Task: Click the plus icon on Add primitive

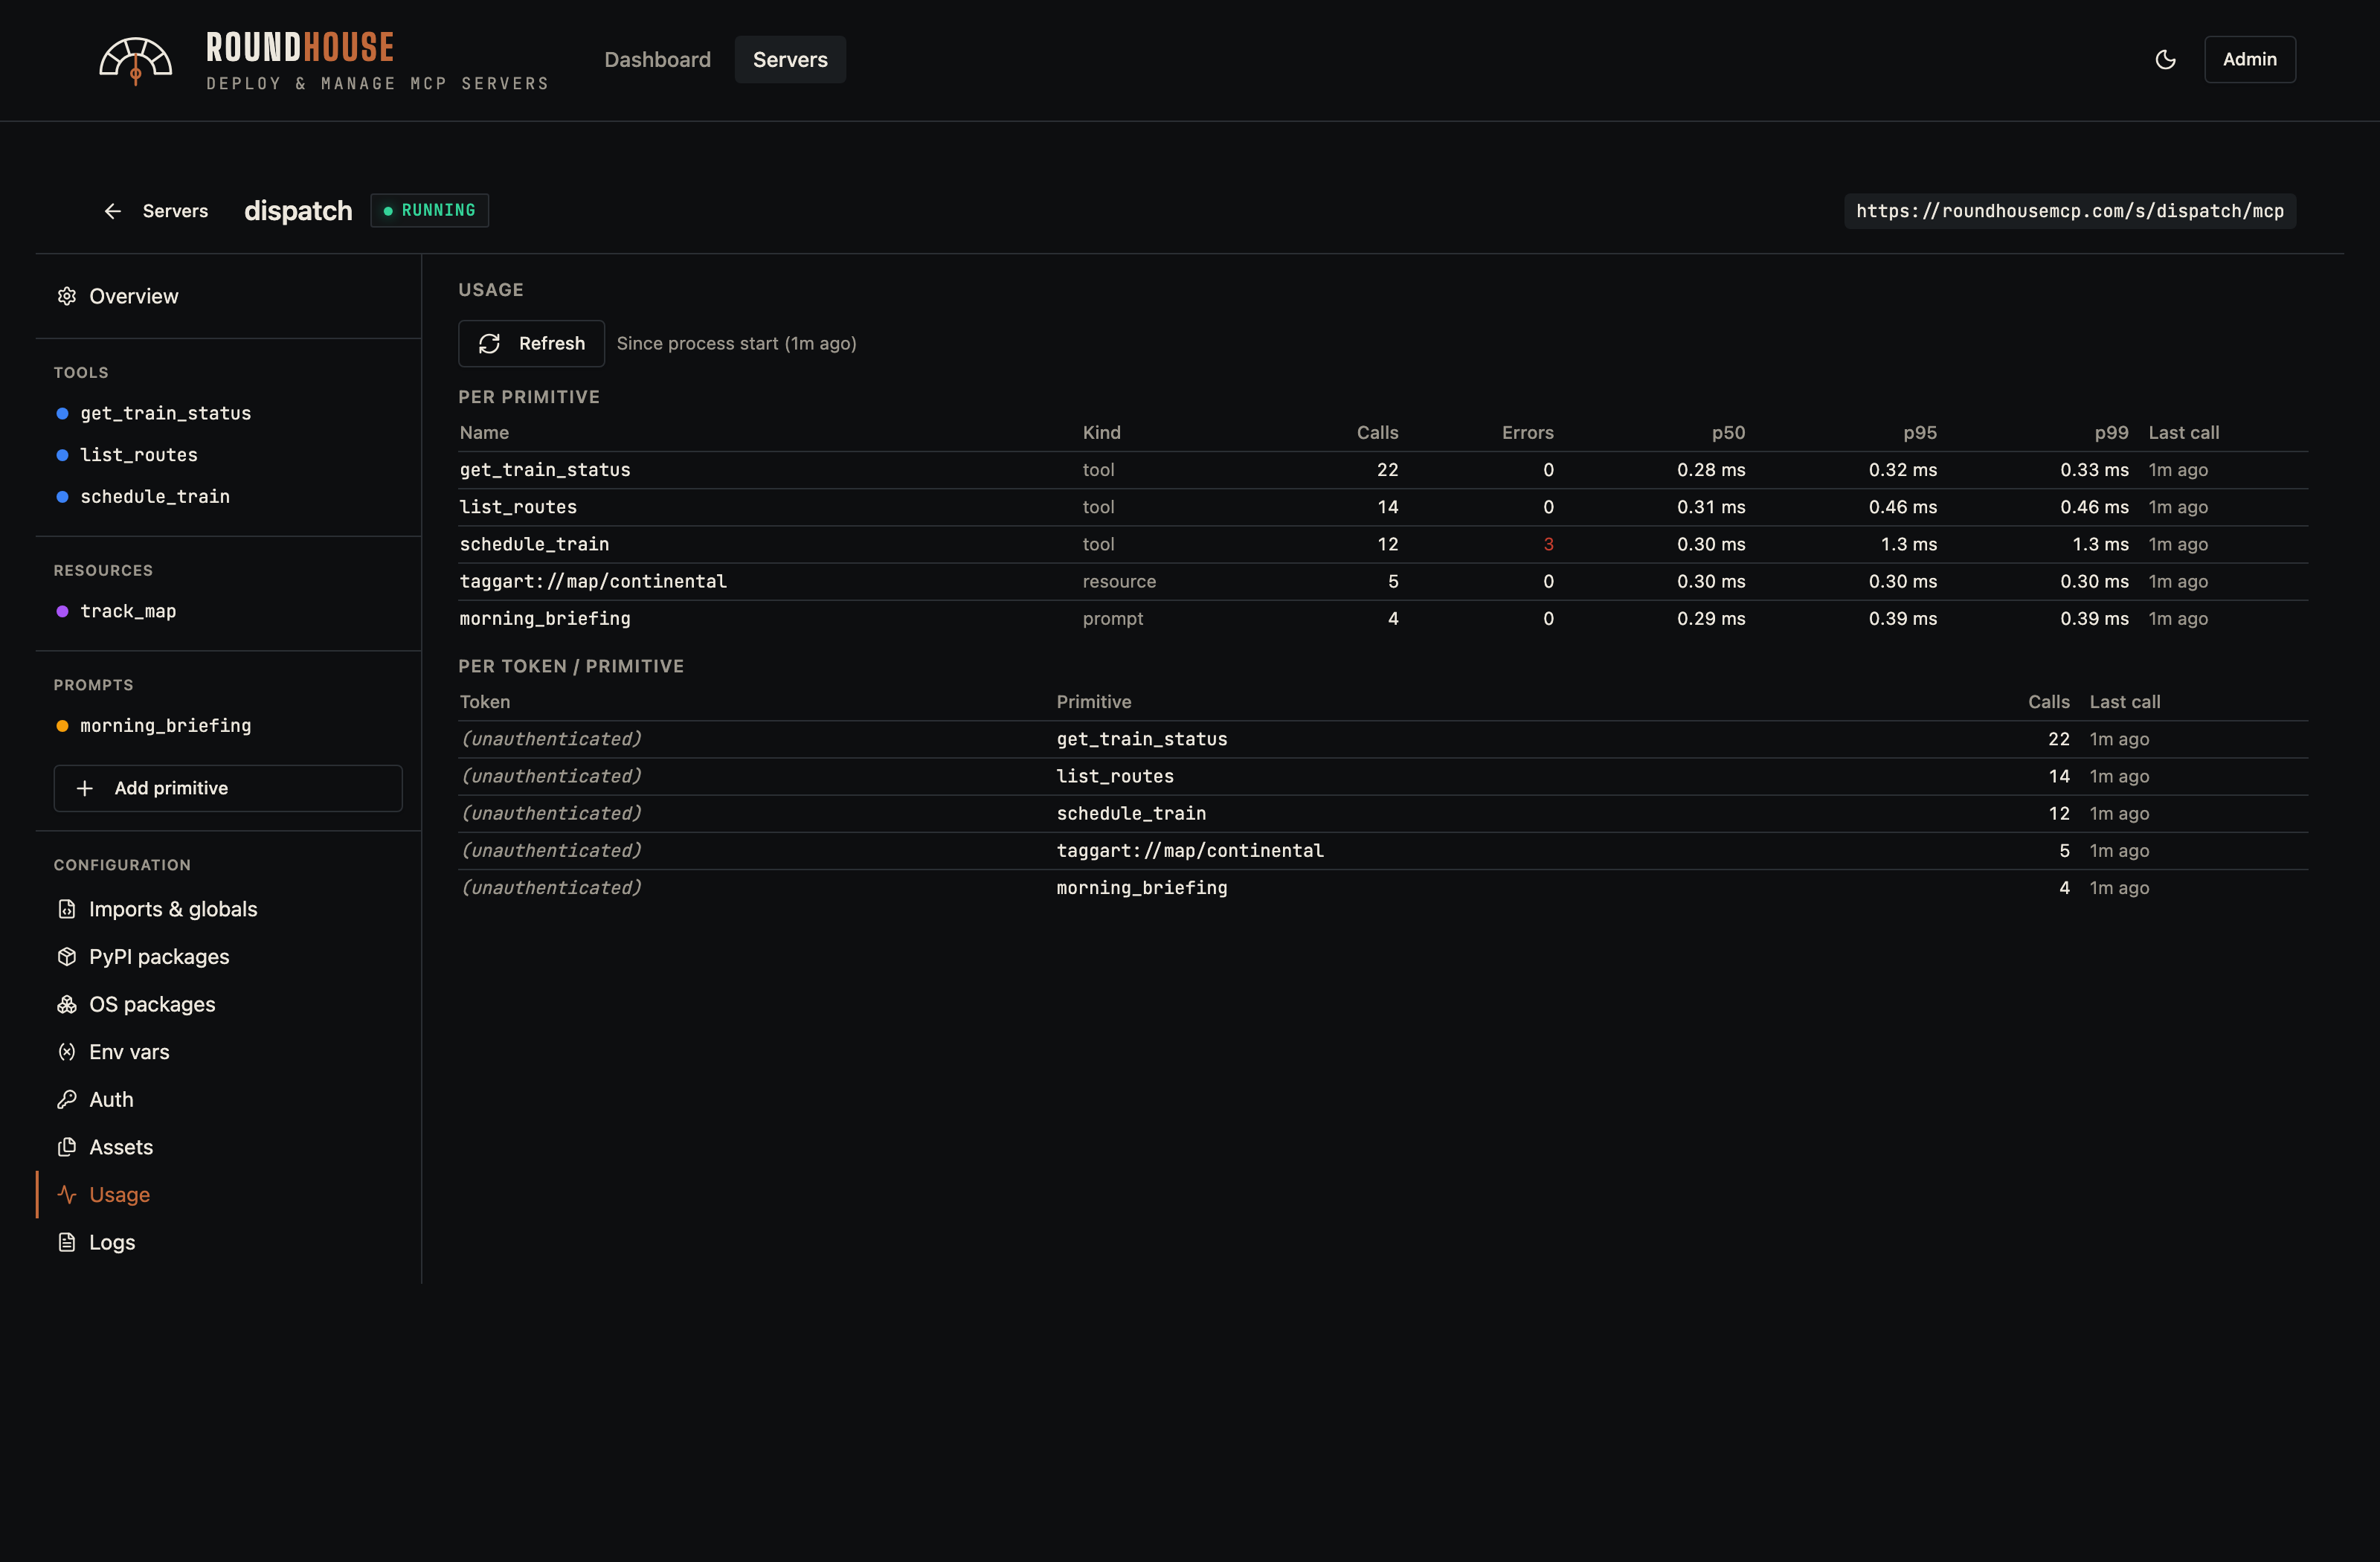Action: [85, 788]
